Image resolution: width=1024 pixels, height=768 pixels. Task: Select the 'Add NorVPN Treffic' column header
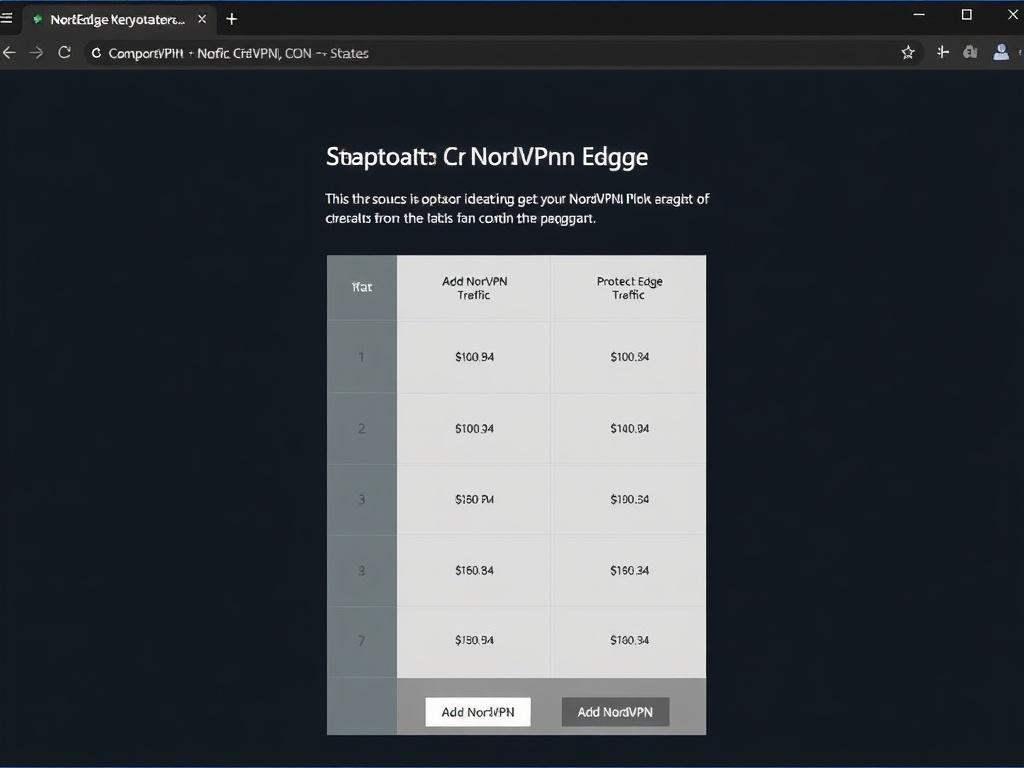tap(474, 288)
